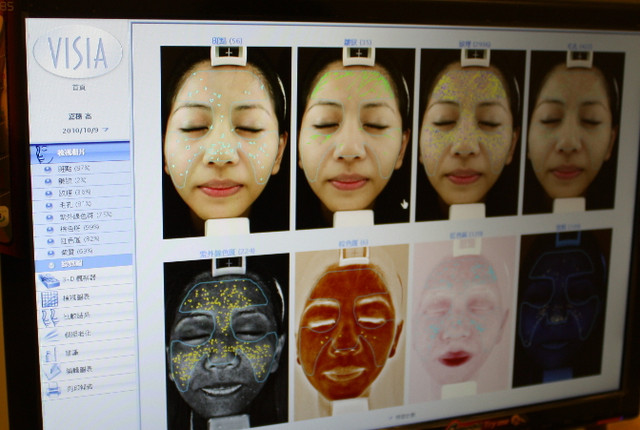This screenshot has height=430, width=640.
Task: Click the home link under VISIA logo
Action: pos(79,88)
